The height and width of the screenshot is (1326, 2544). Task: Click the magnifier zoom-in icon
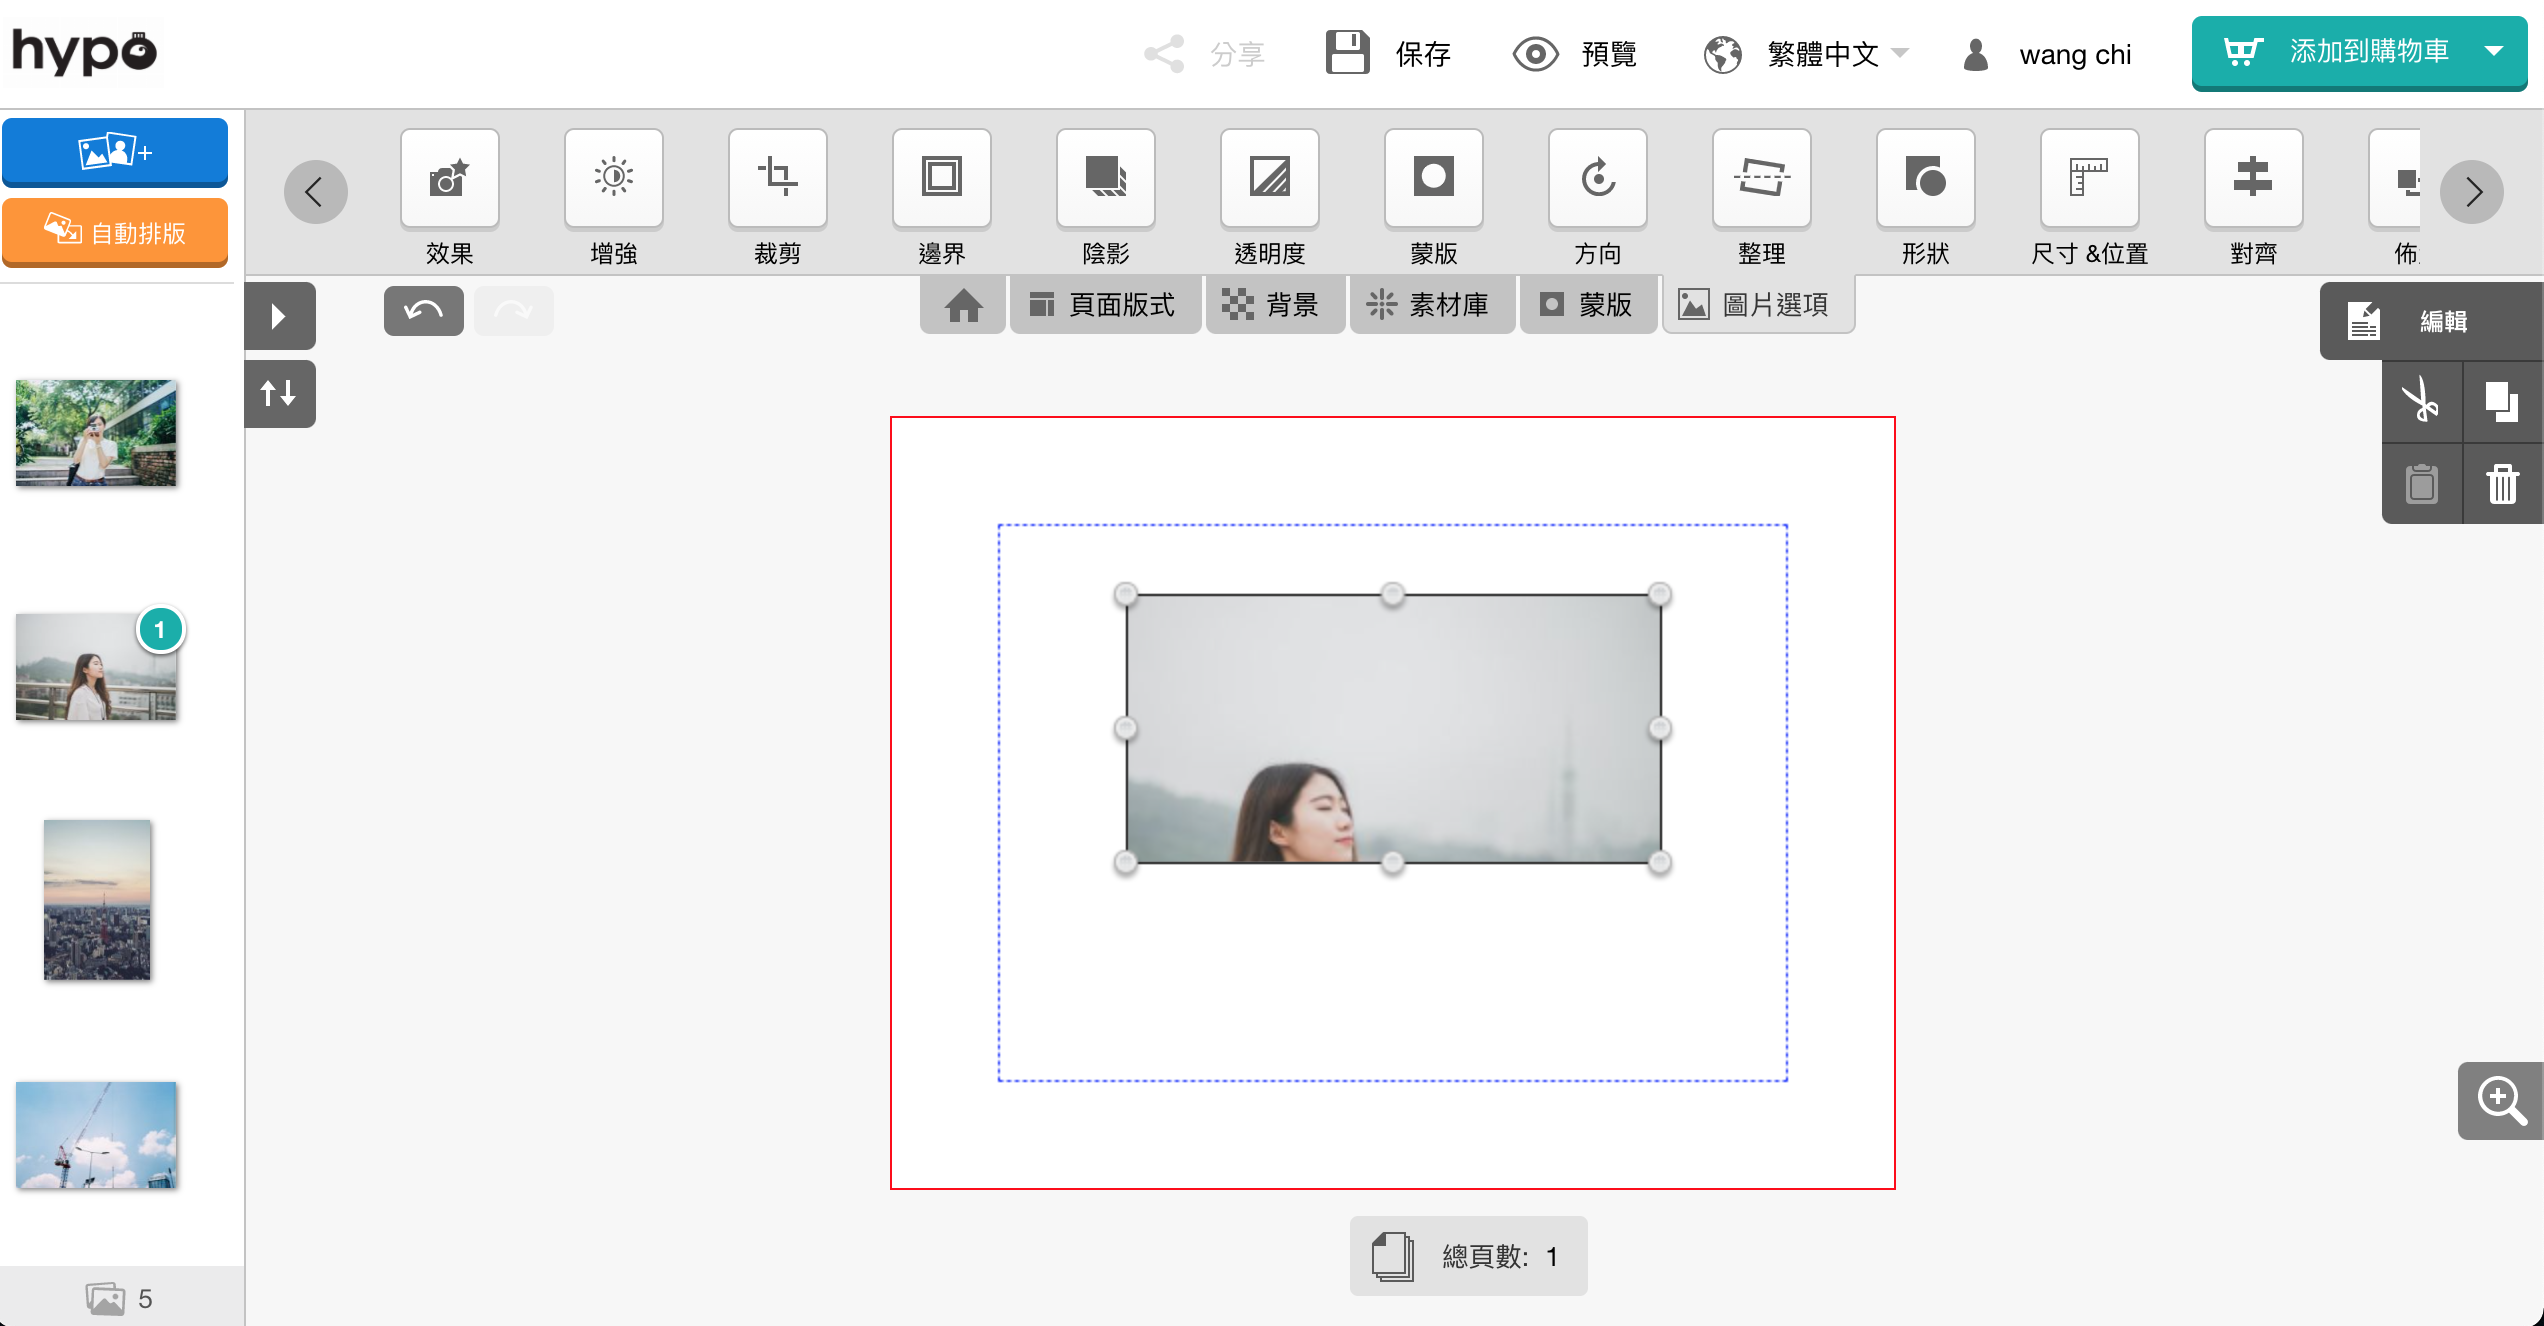coord(2500,1101)
